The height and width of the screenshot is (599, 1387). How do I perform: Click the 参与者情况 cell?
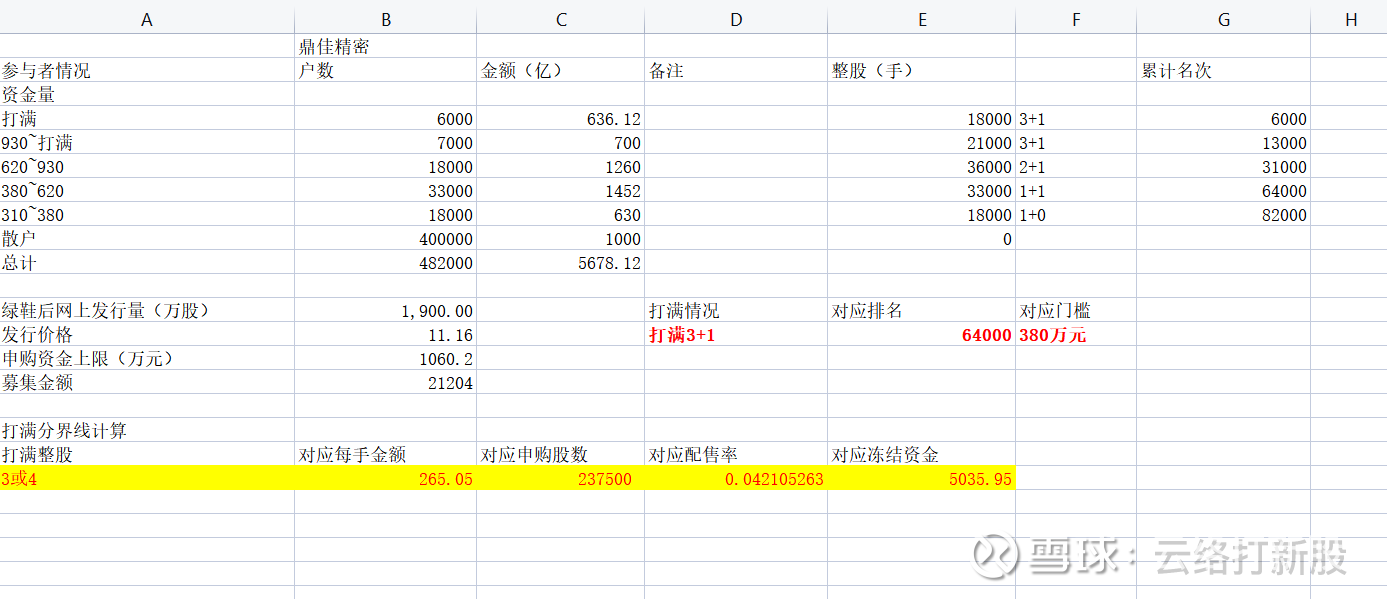(x=147, y=70)
